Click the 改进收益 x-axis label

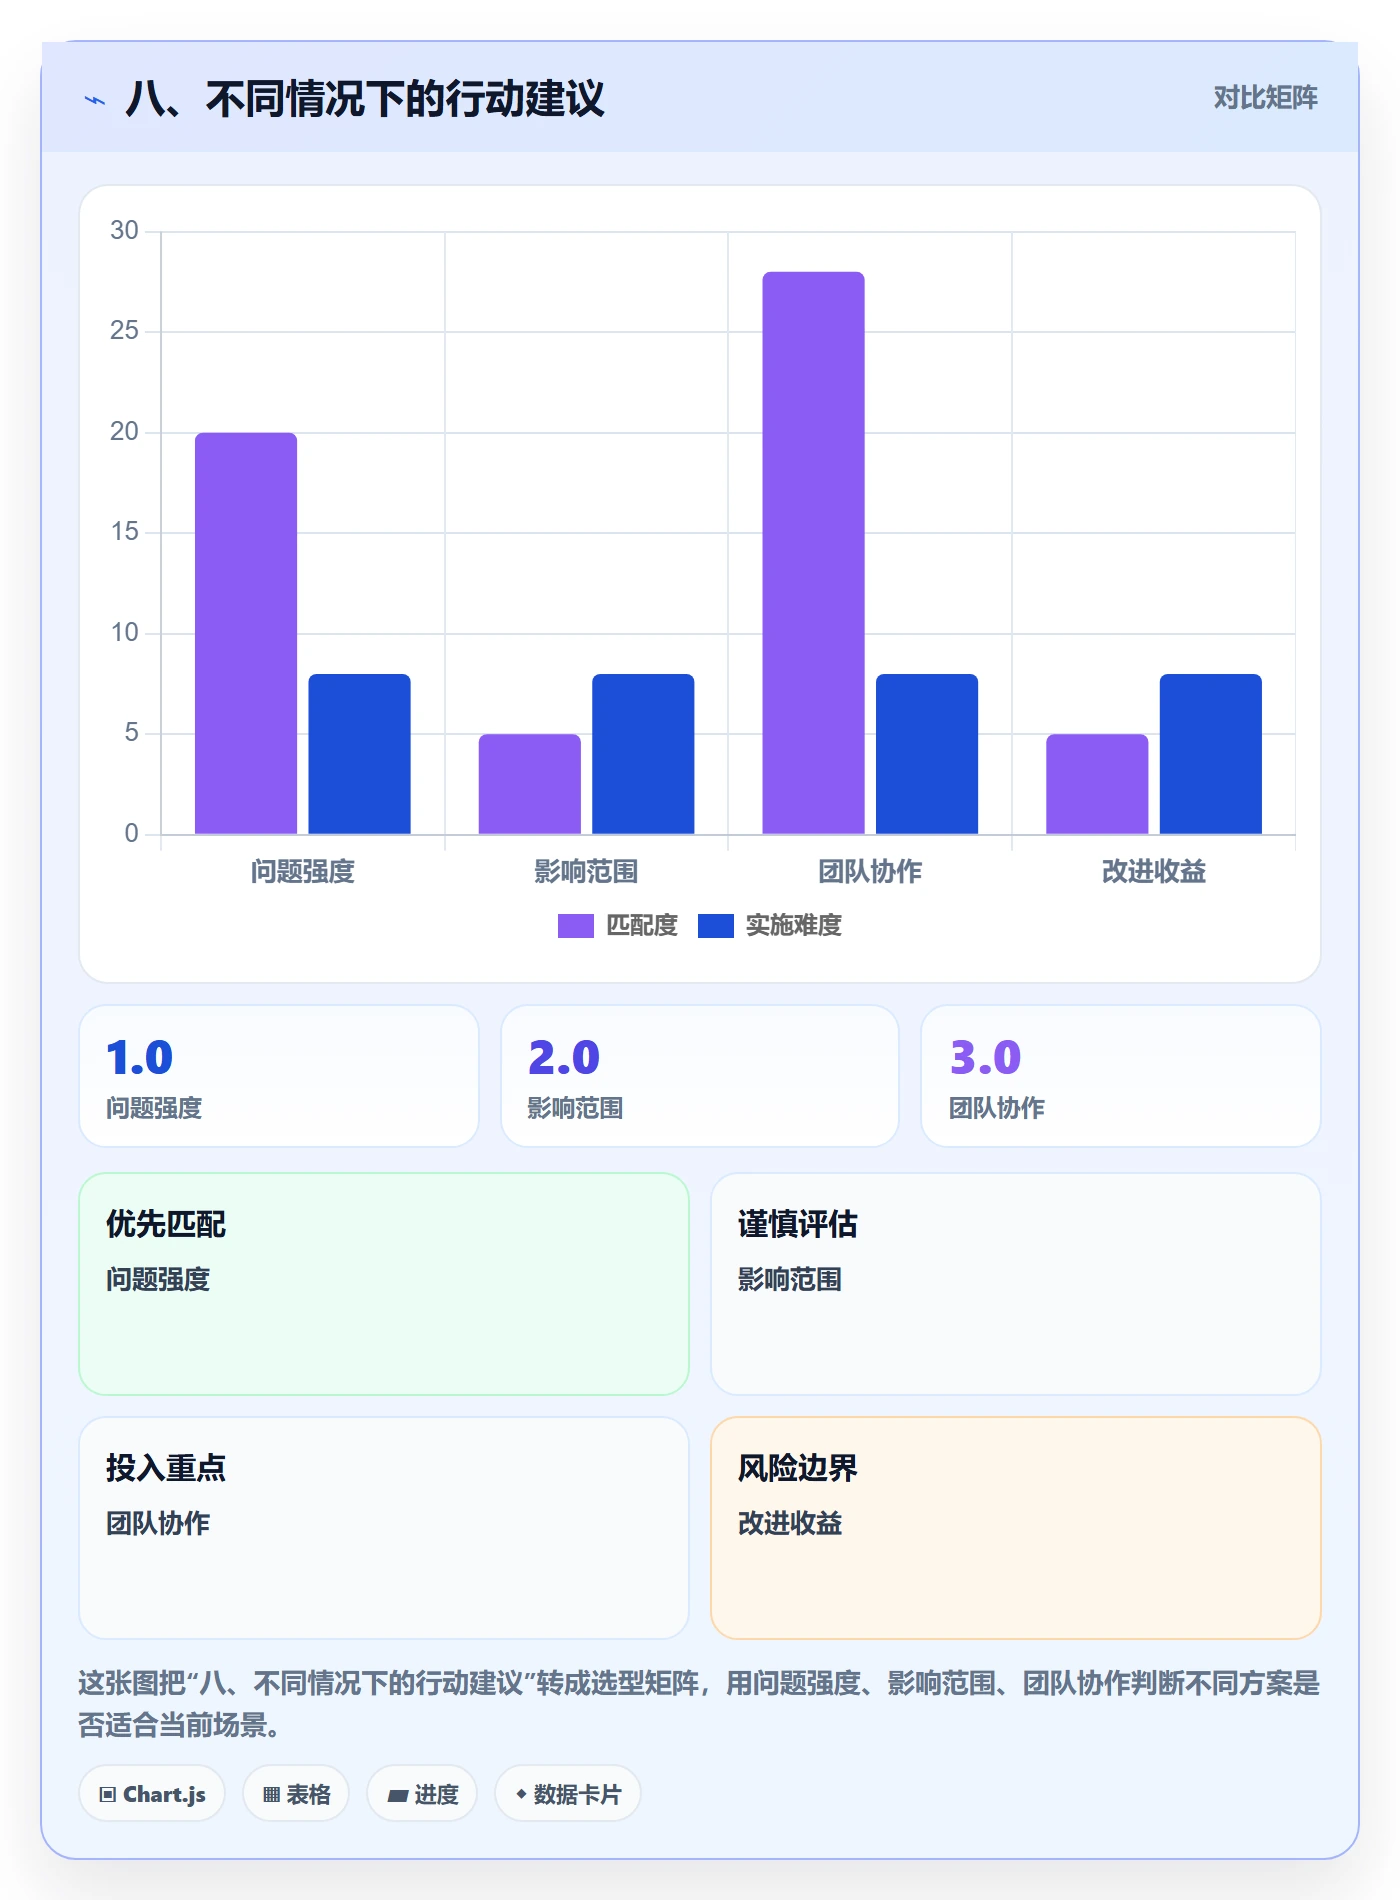pos(1154,872)
